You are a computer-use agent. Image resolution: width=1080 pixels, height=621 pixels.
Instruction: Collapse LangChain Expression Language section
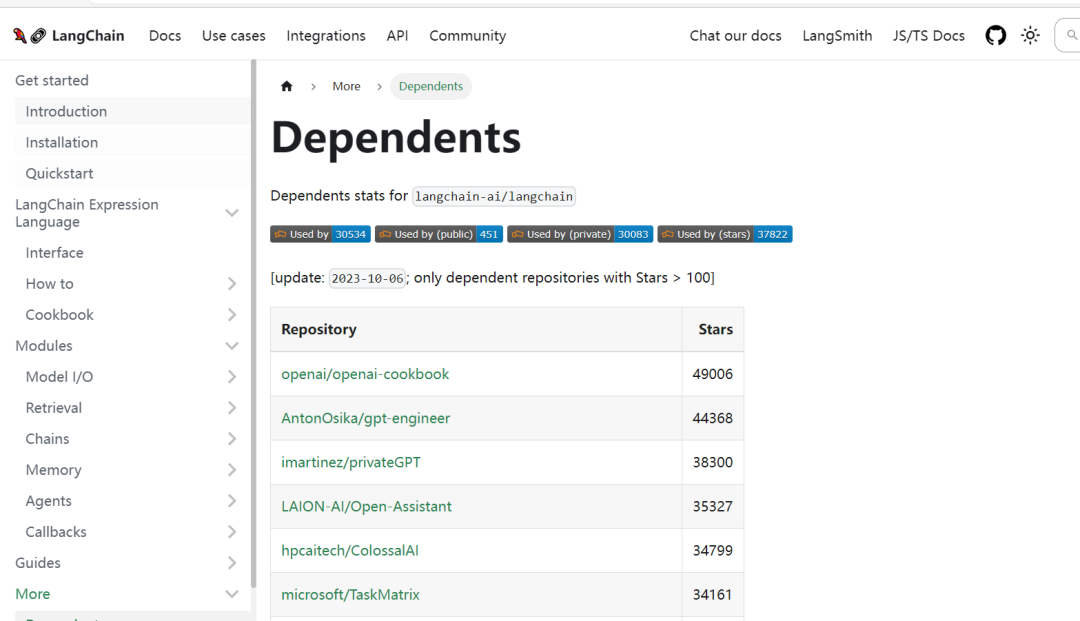pos(232,213)
